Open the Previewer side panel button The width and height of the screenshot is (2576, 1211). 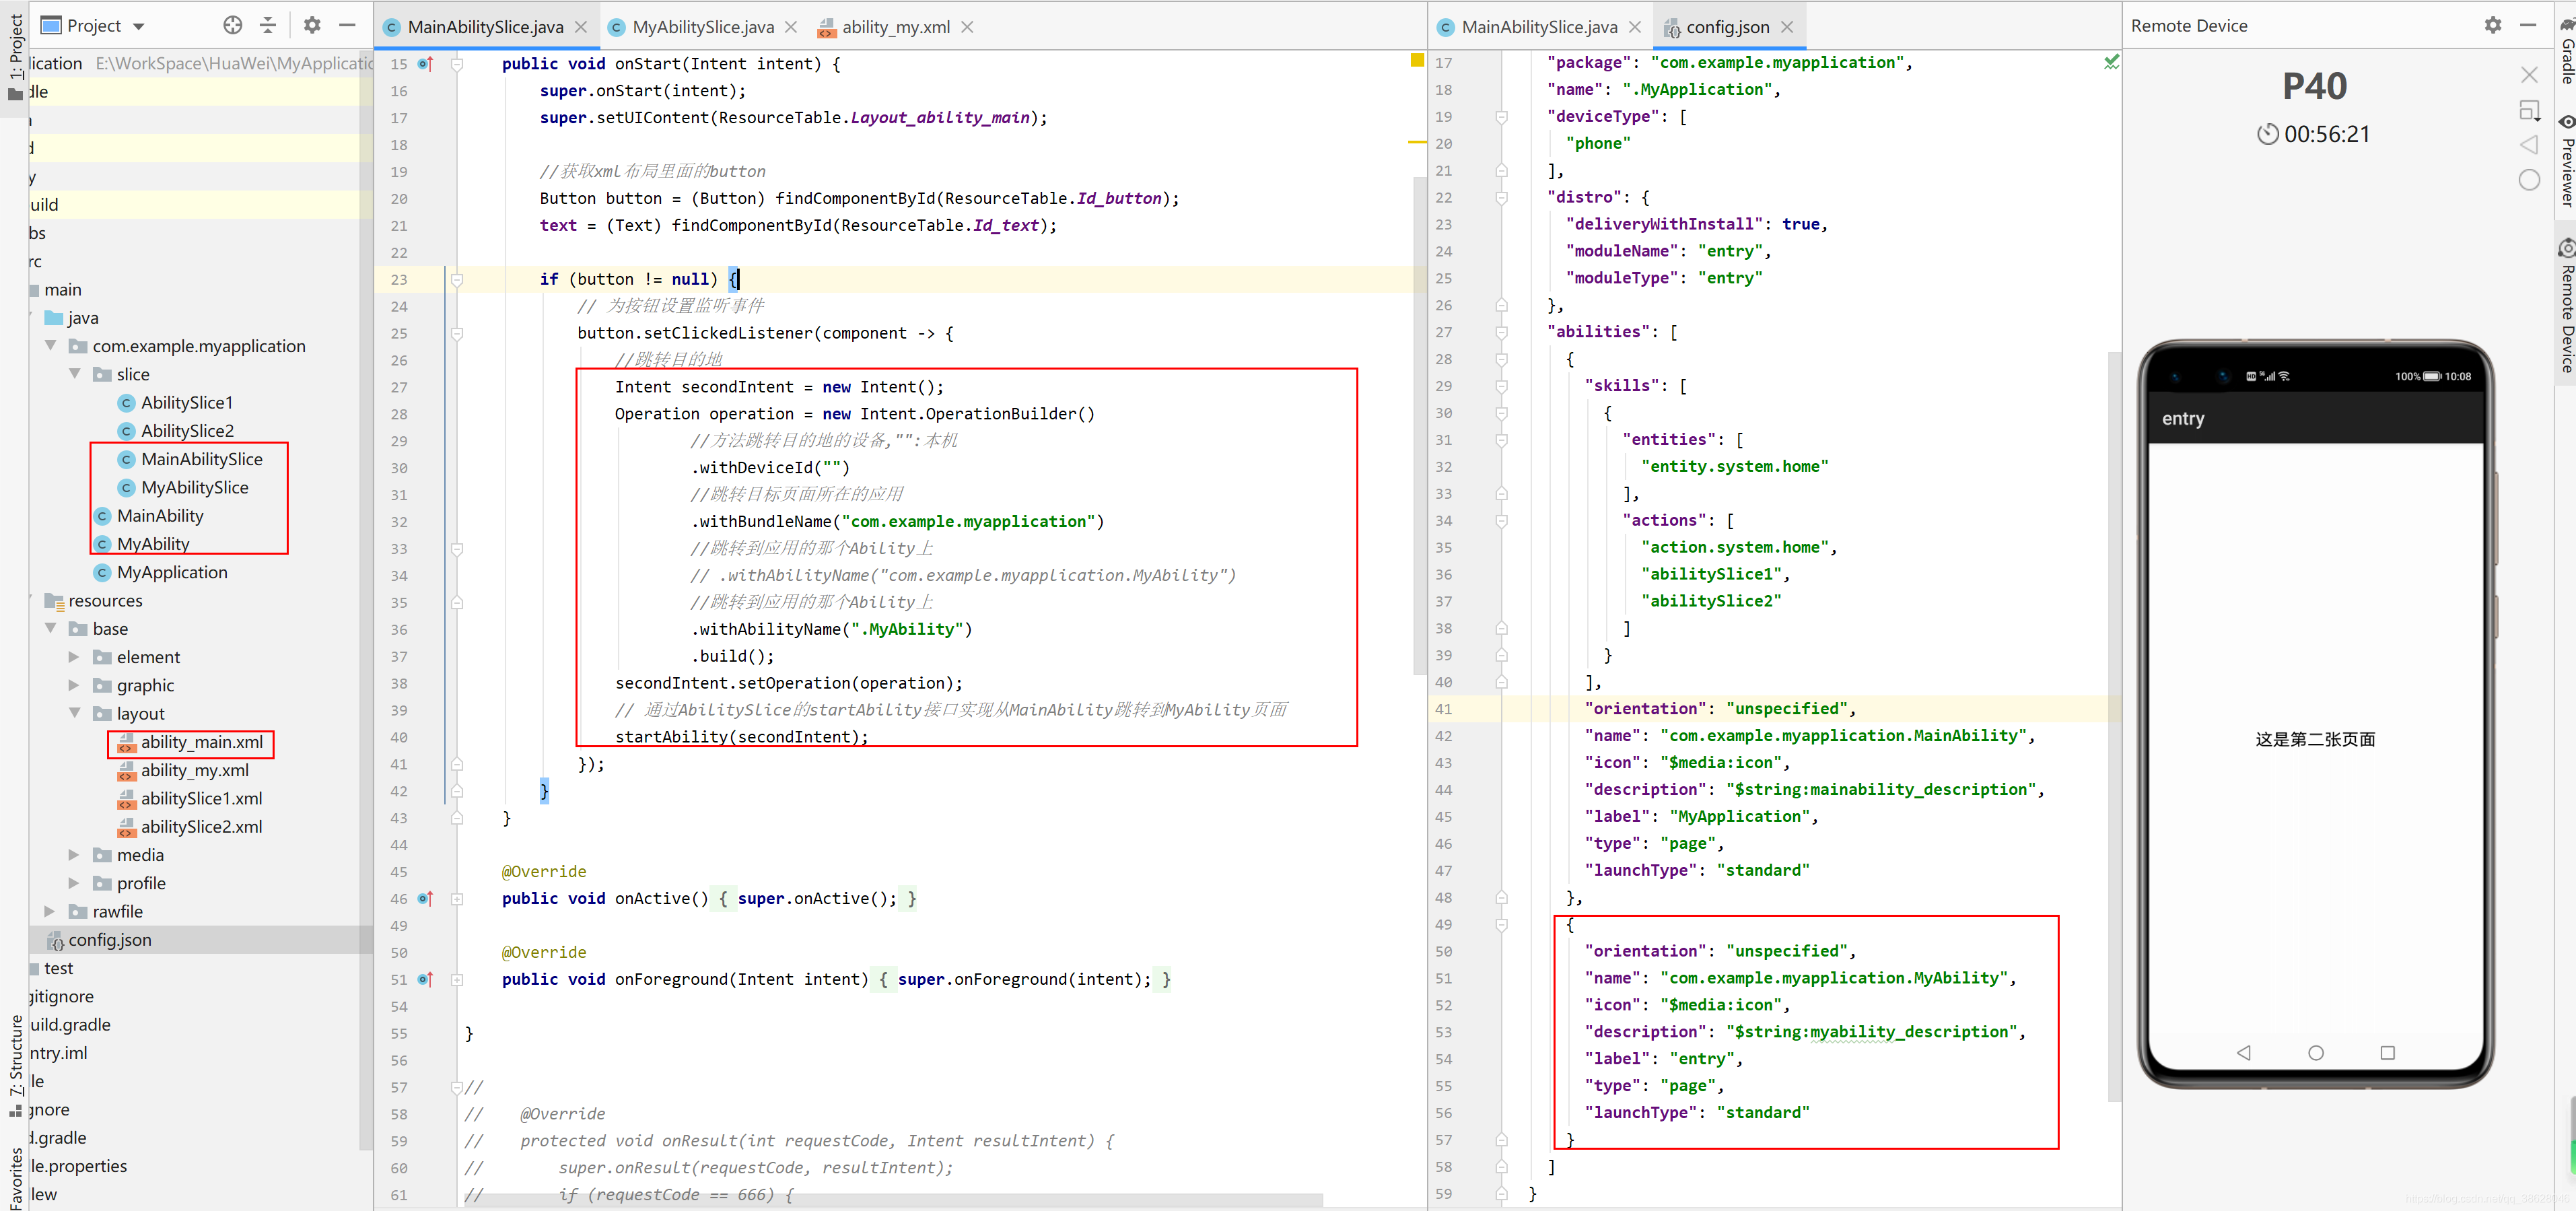(2566, 160)
